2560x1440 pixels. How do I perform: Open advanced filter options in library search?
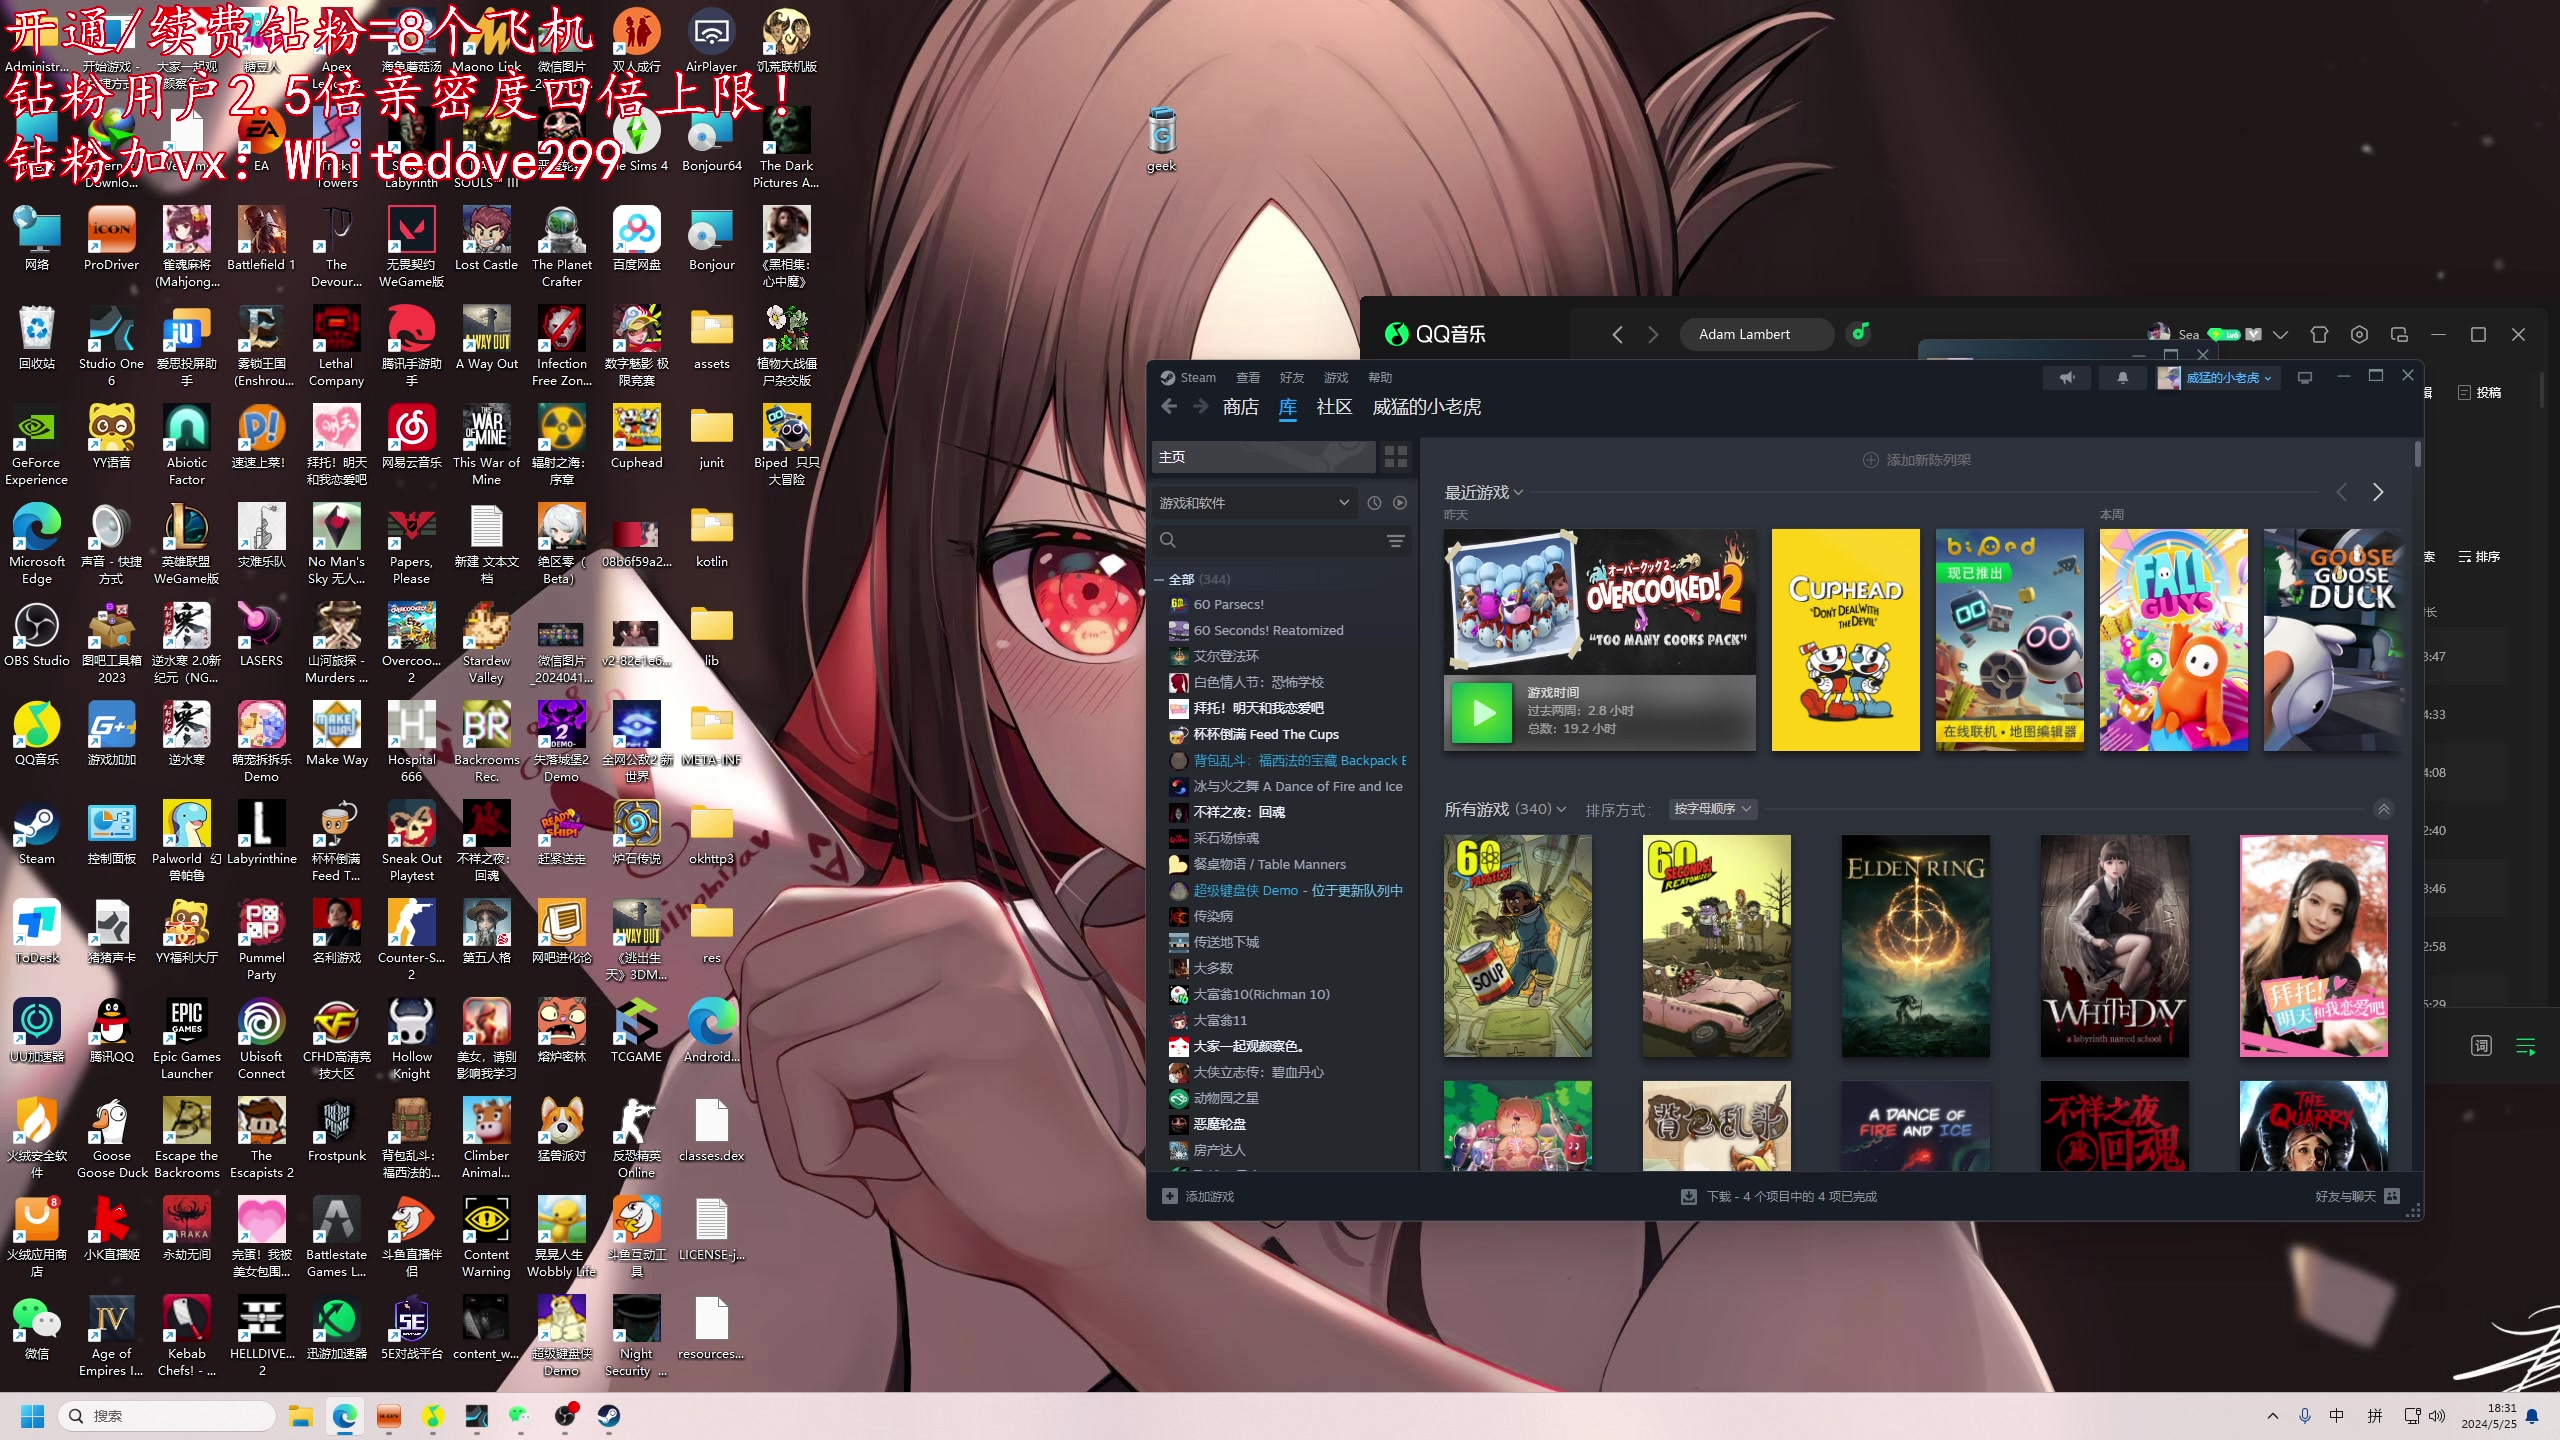1395,541
